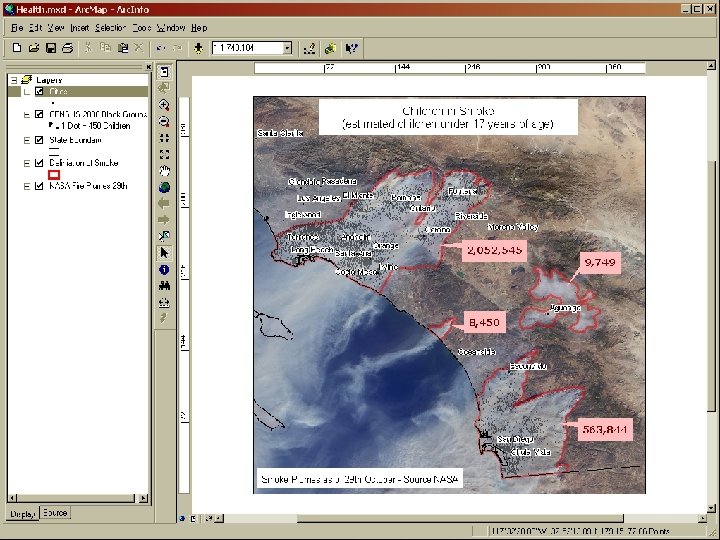Create a new map document
720x540 pixels.
(x=17, y=48)
